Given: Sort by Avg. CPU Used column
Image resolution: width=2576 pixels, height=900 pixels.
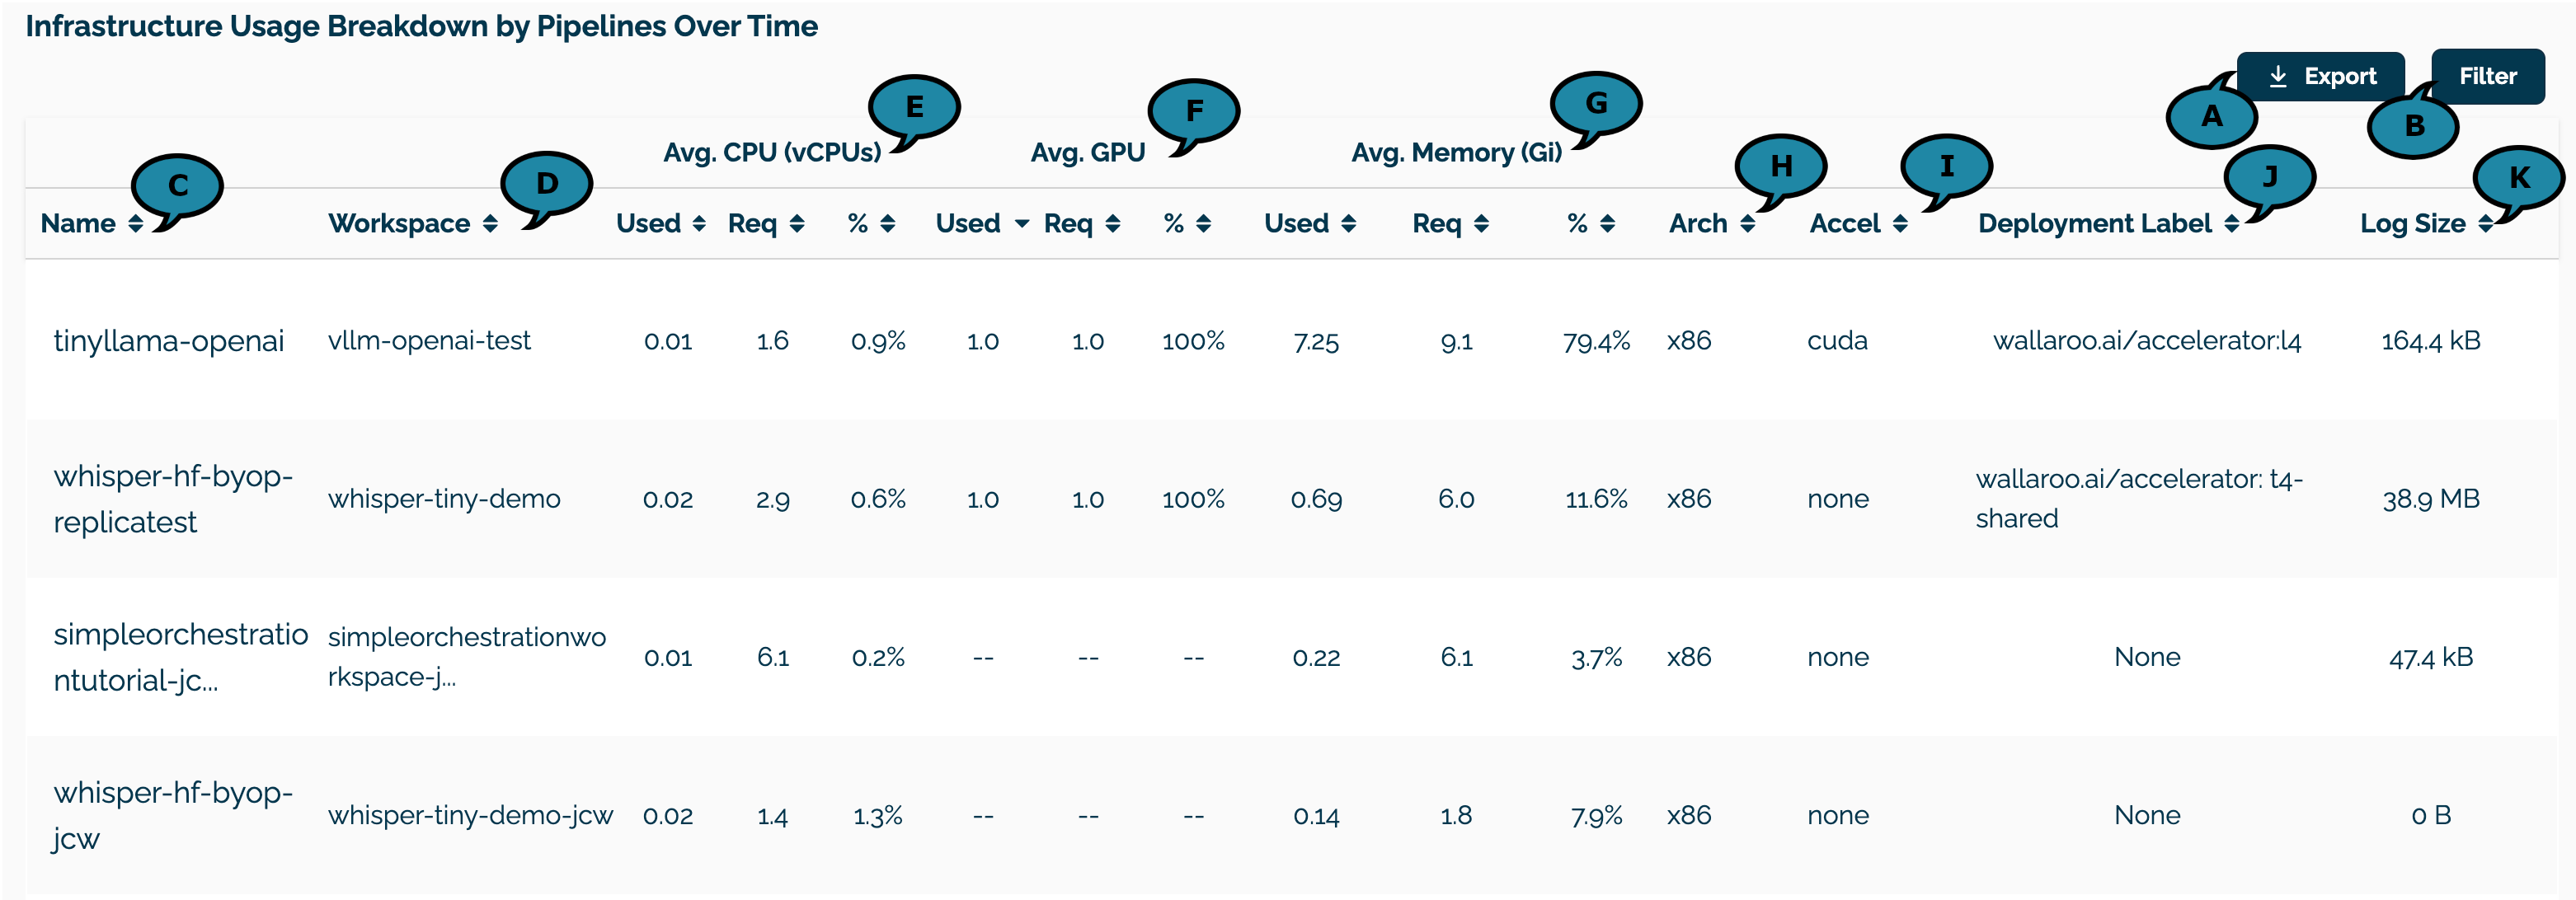Looking at the screenshot, I should tap(699, 224).
